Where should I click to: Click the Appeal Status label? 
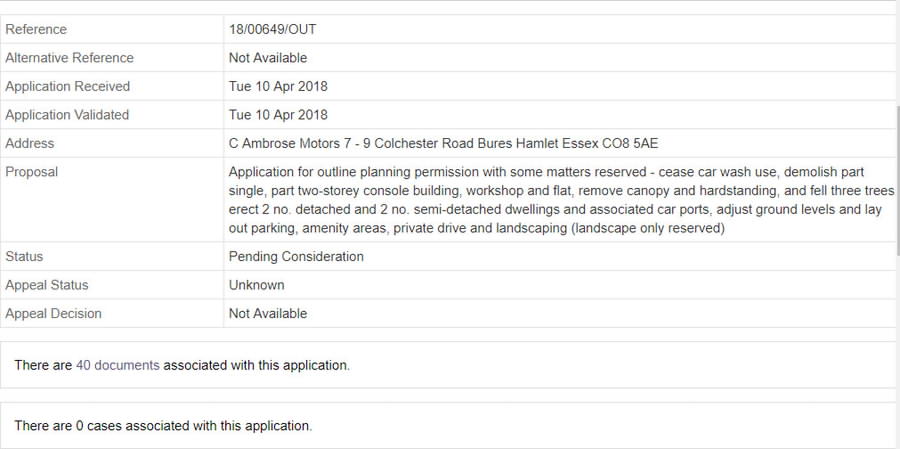(x=46, y=285)
